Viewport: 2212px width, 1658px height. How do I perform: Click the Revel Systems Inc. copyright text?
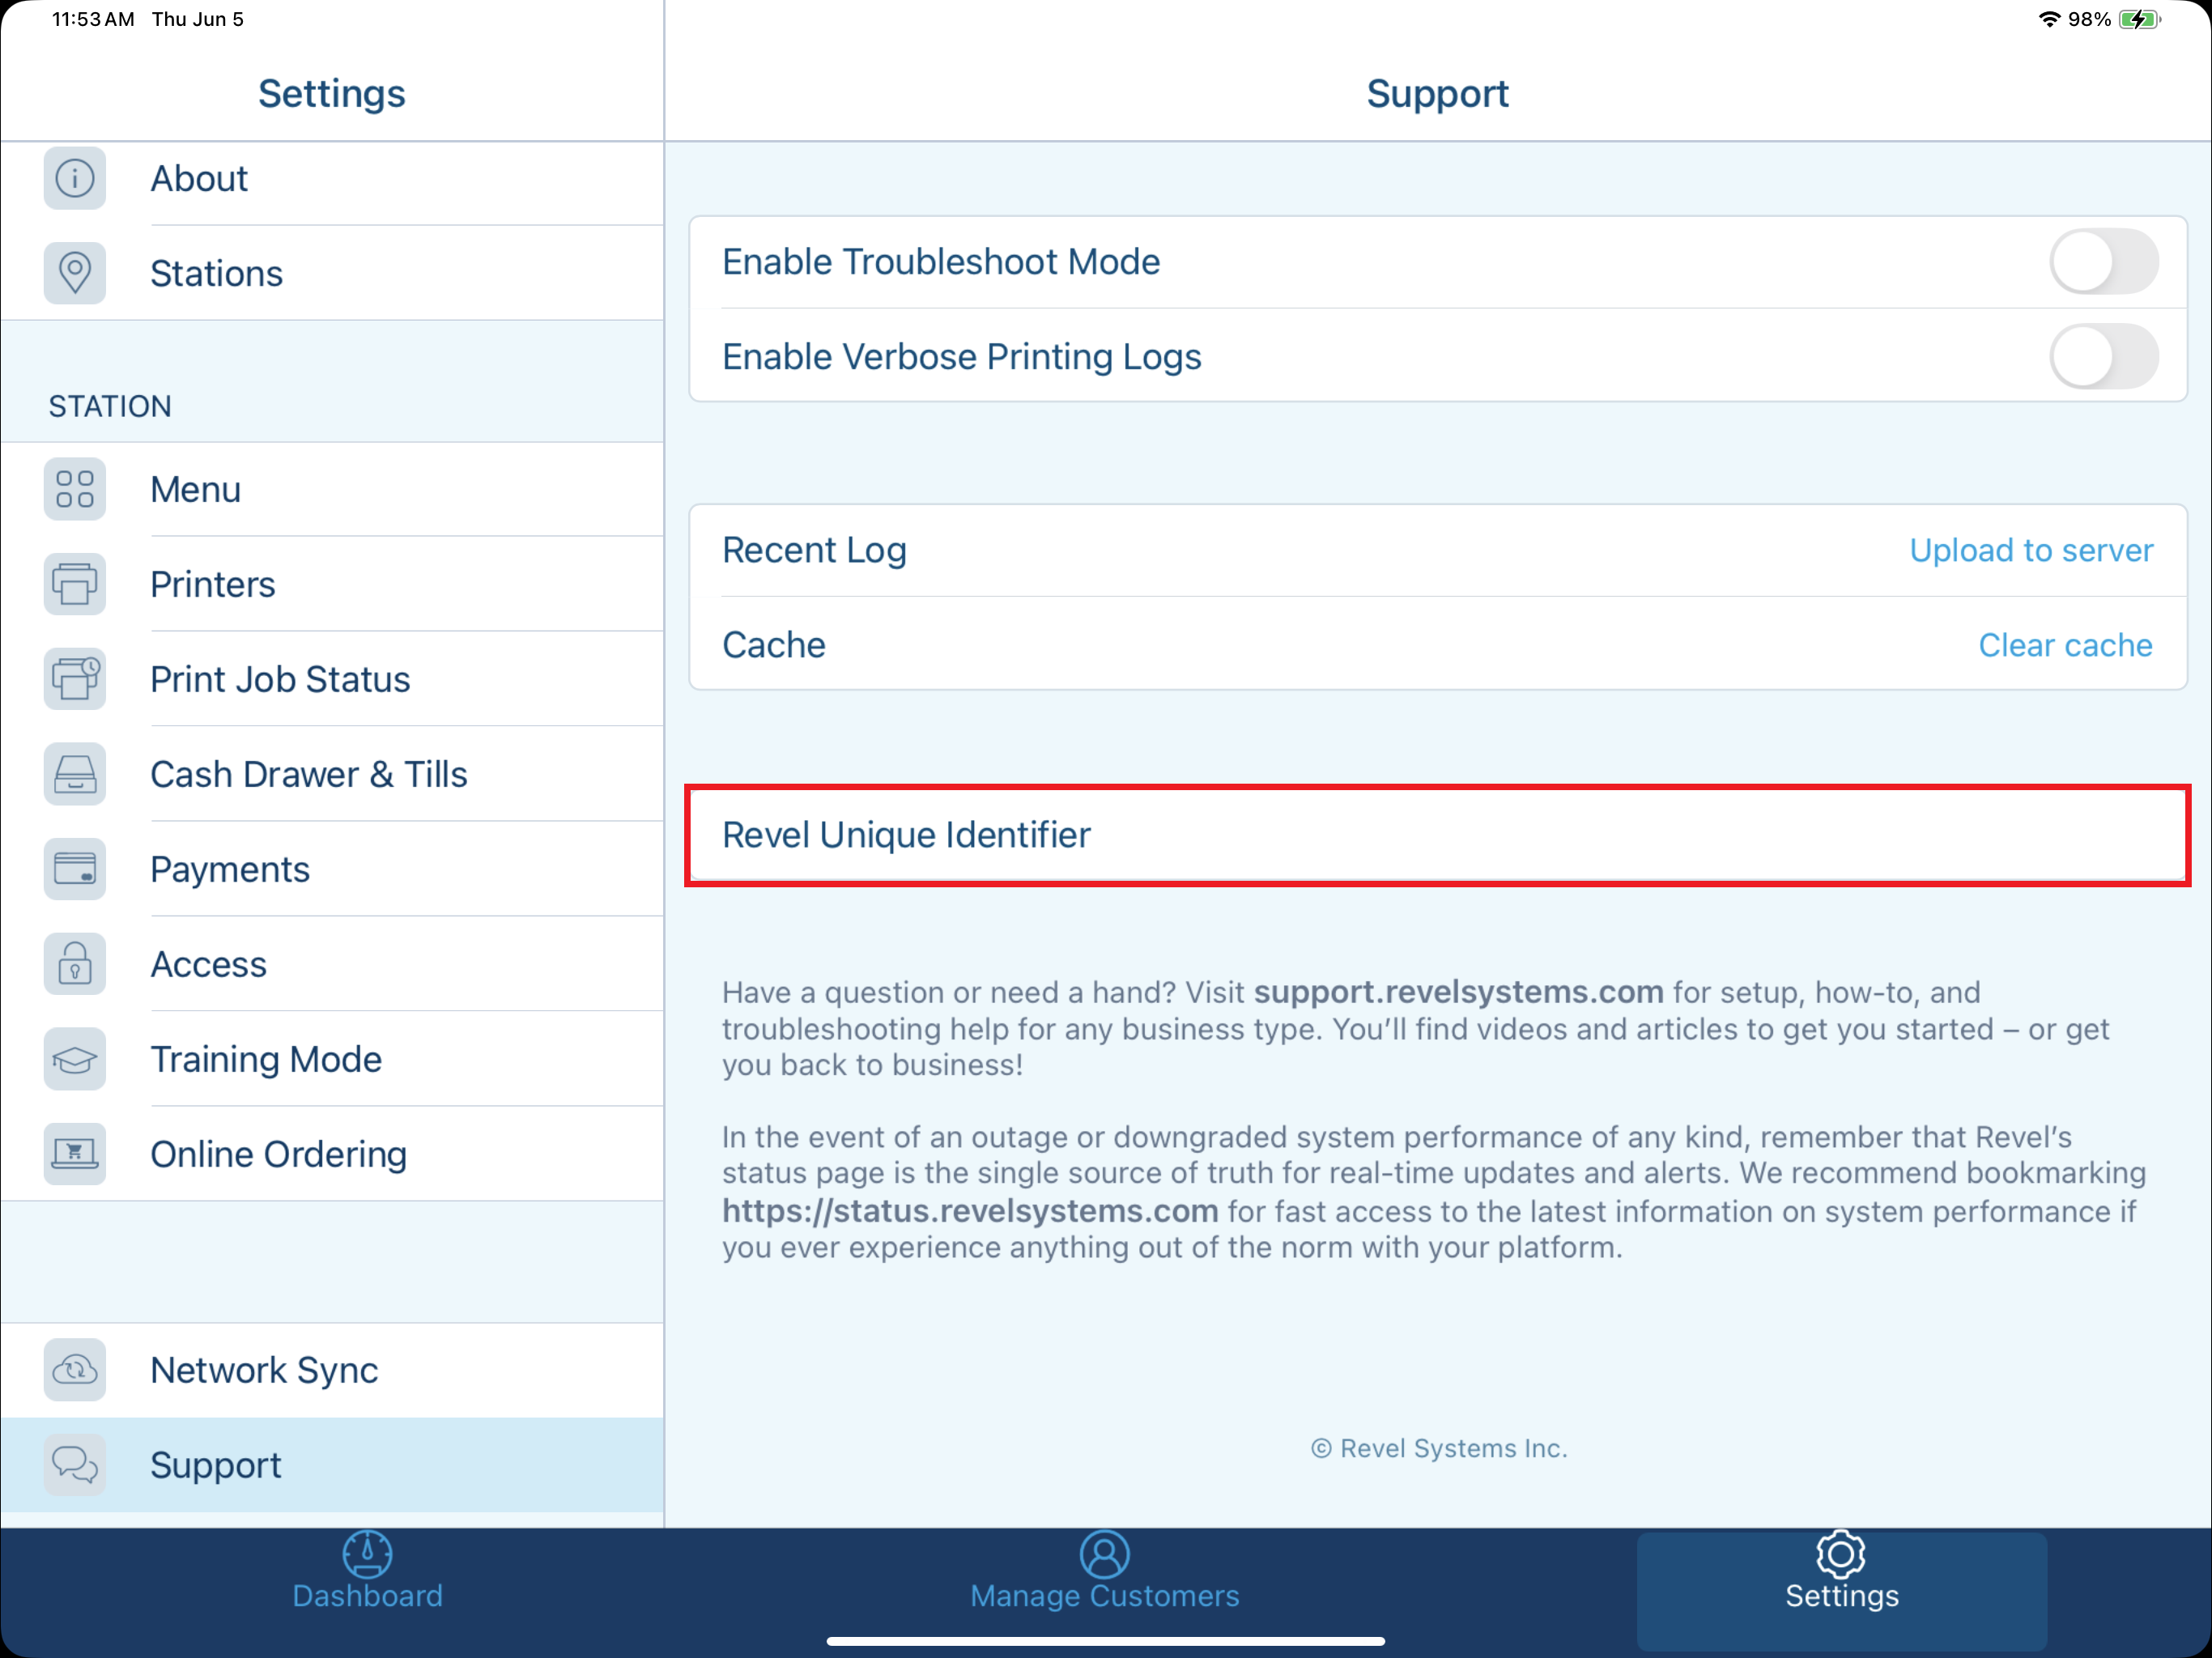tap(1438, 1449)
